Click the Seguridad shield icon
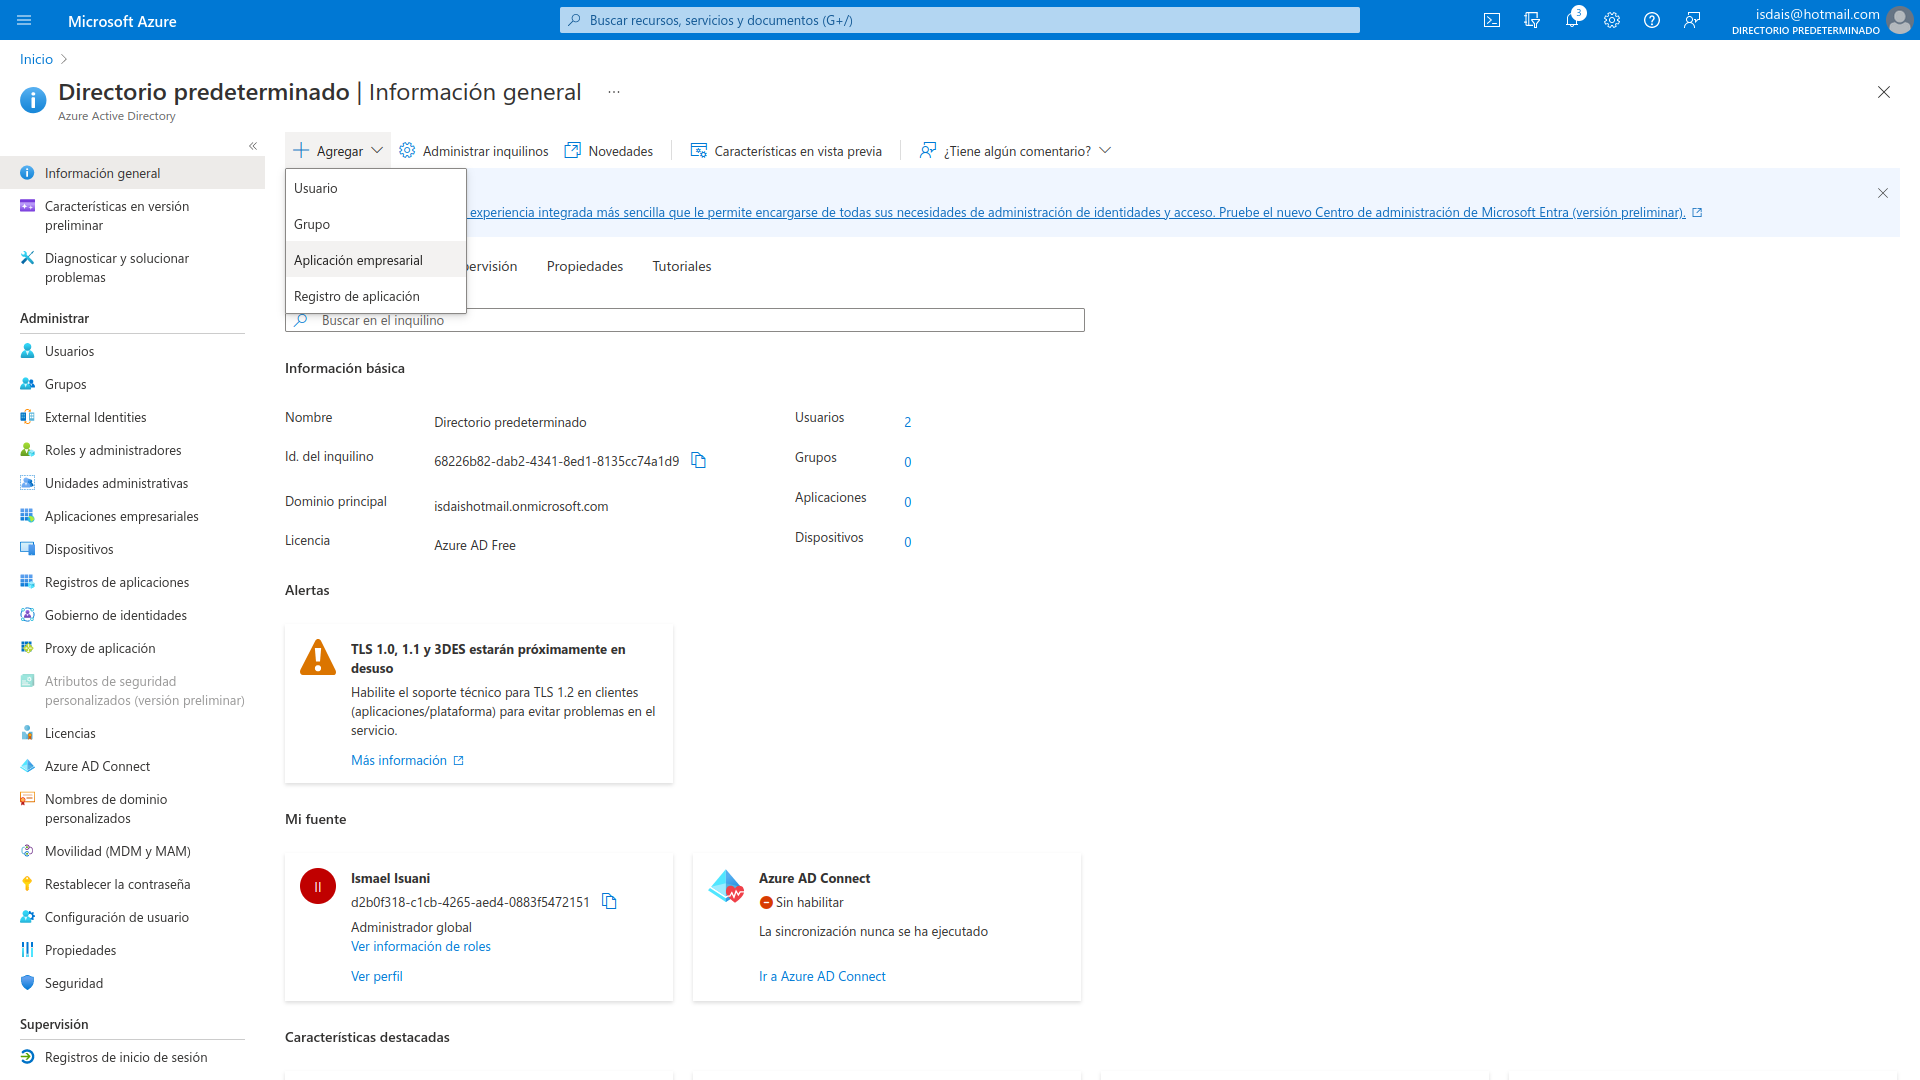1920x1080 pixels. click(x=28, y=983)
